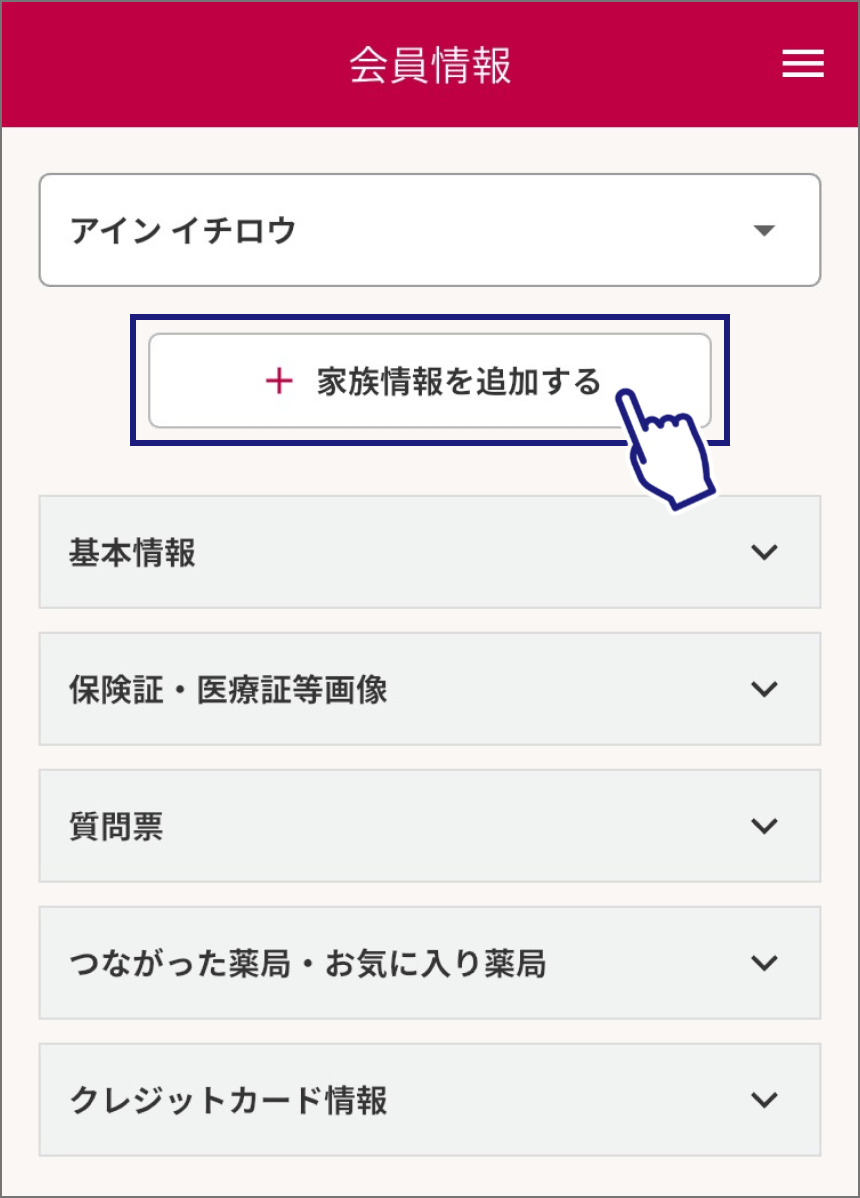
Task: Click the red plus icon for adding family
Action: pyautogui.click(x=279, y=381)
